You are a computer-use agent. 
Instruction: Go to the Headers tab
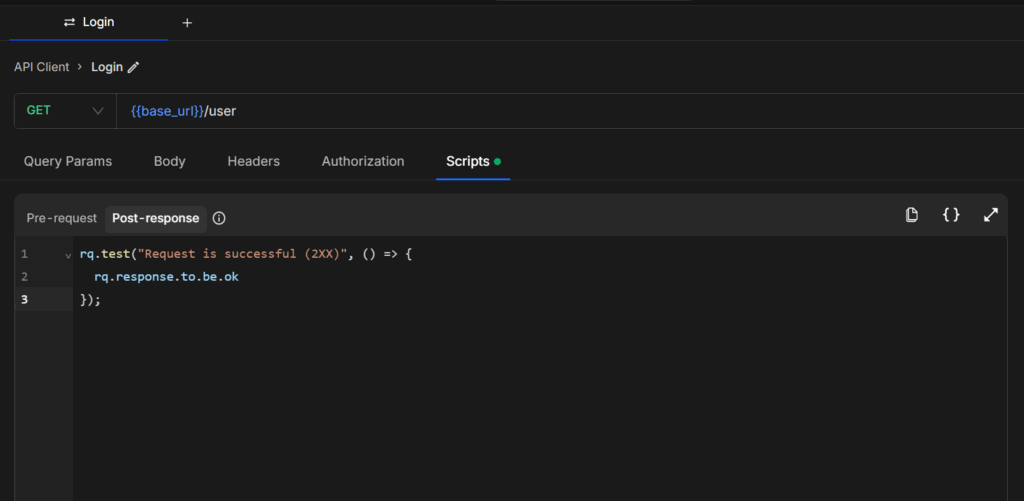point(253,161)
